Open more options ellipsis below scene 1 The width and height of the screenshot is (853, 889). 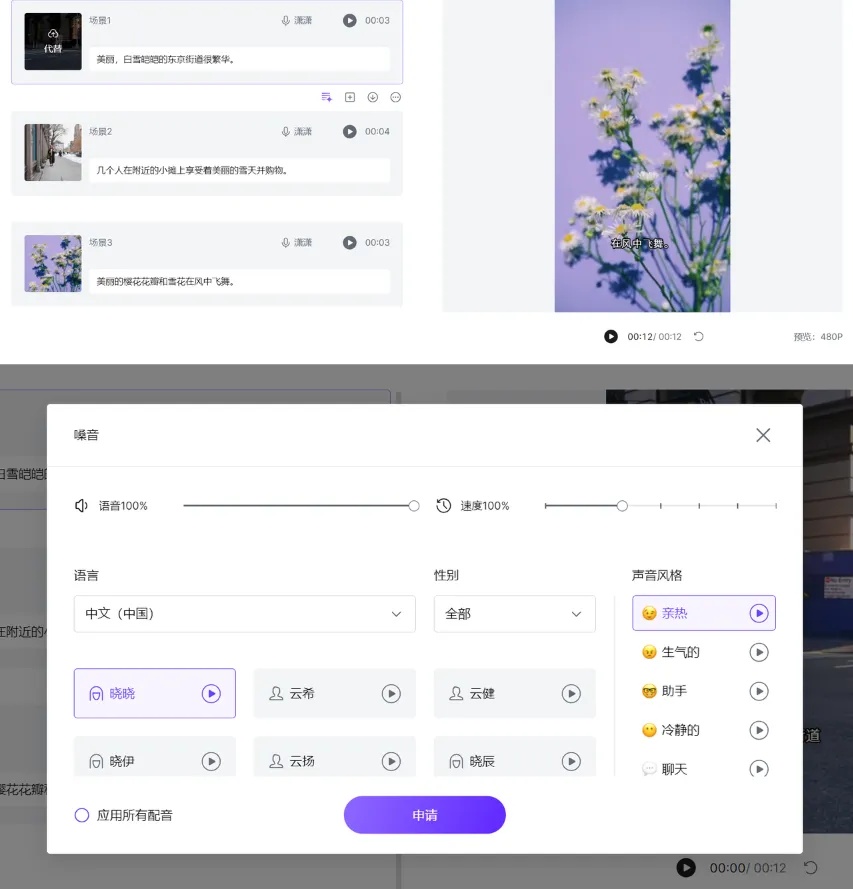pos(396,98)
